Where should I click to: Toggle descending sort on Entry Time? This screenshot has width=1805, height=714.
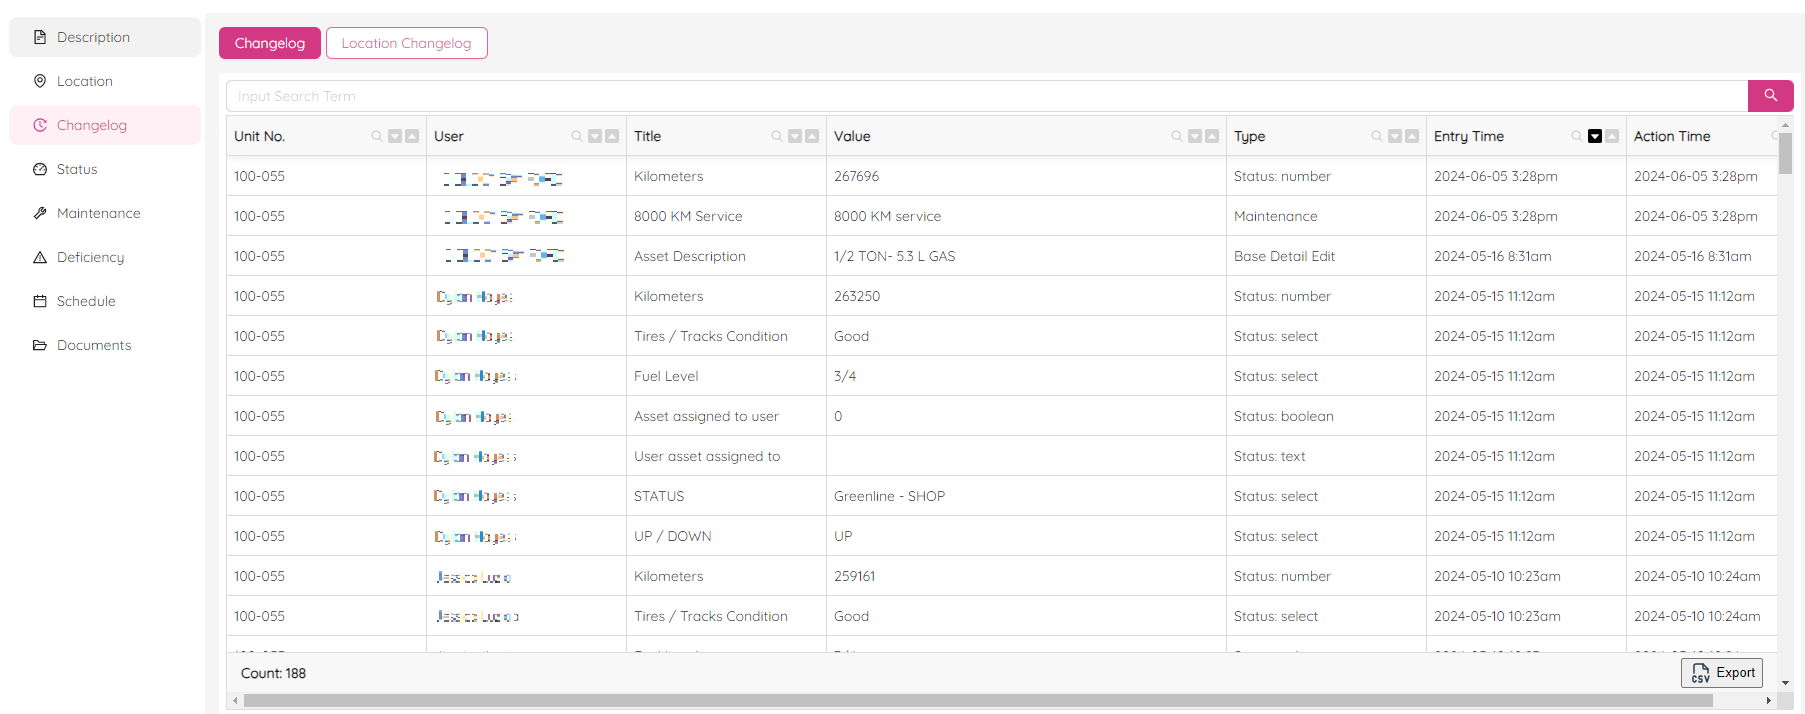pyautogui.click(x=1595, y=137)
